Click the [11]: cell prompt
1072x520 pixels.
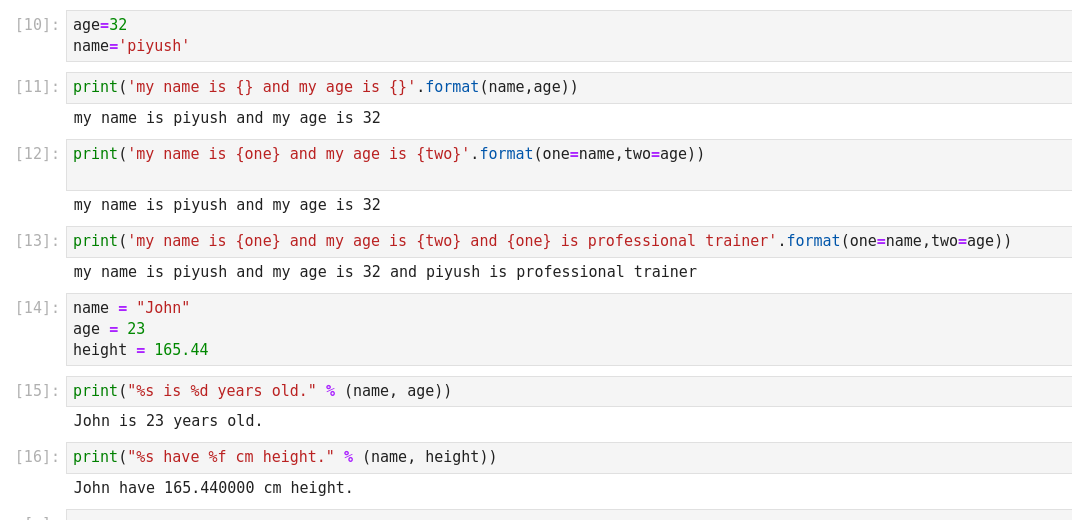coord(37,87)
